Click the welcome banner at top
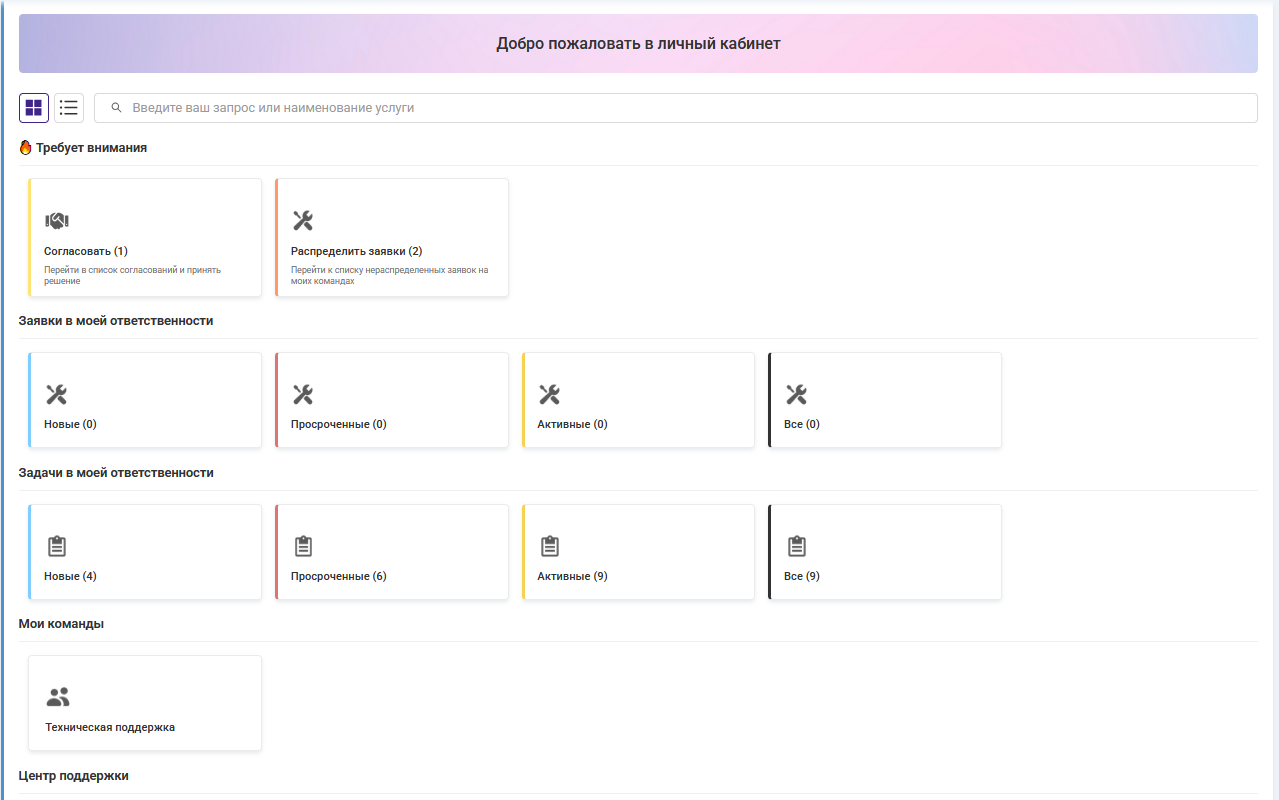The image size is (1279, 800). (x=638, y=44)
